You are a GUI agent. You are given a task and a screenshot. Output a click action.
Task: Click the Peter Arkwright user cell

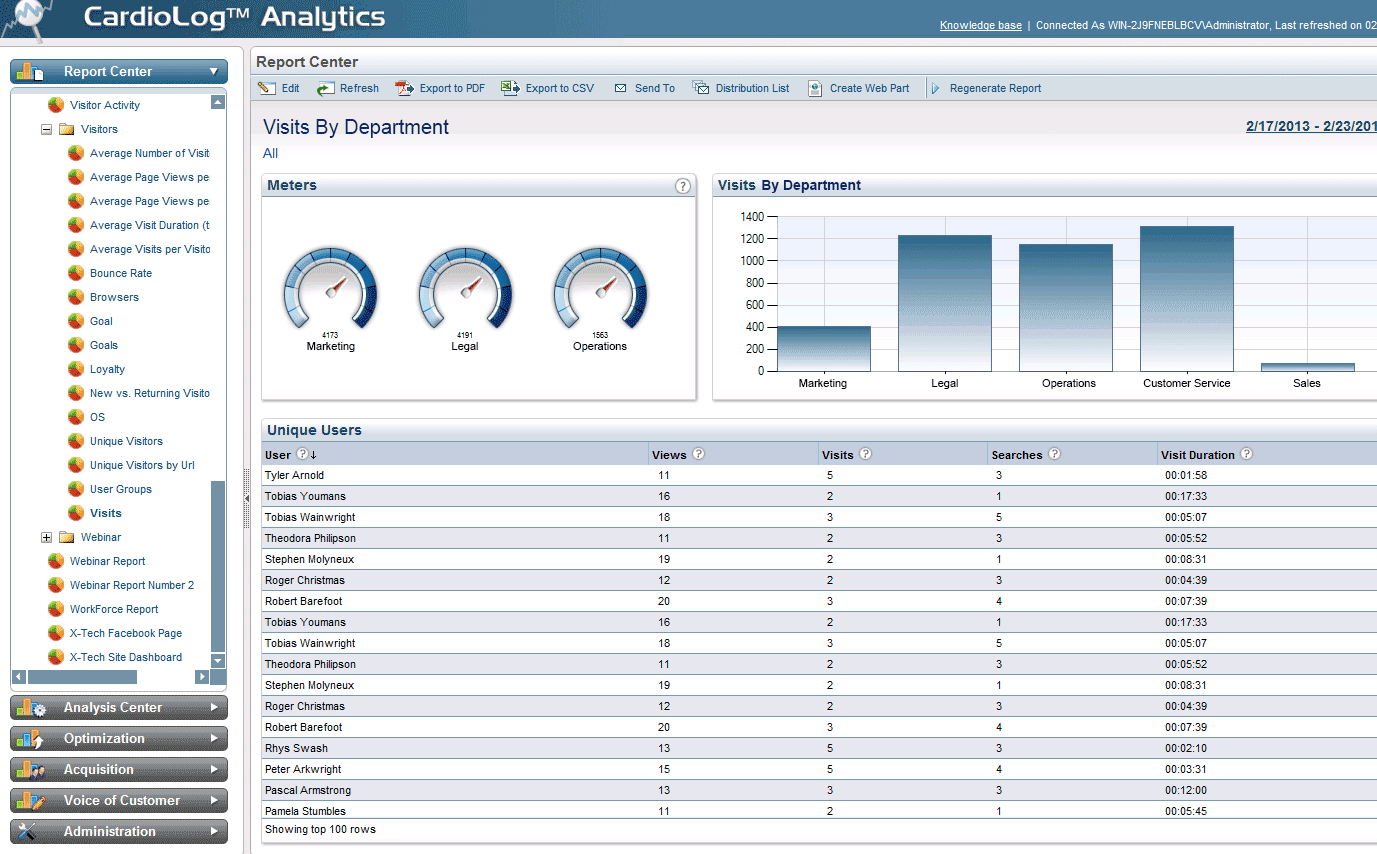[303, 769]
